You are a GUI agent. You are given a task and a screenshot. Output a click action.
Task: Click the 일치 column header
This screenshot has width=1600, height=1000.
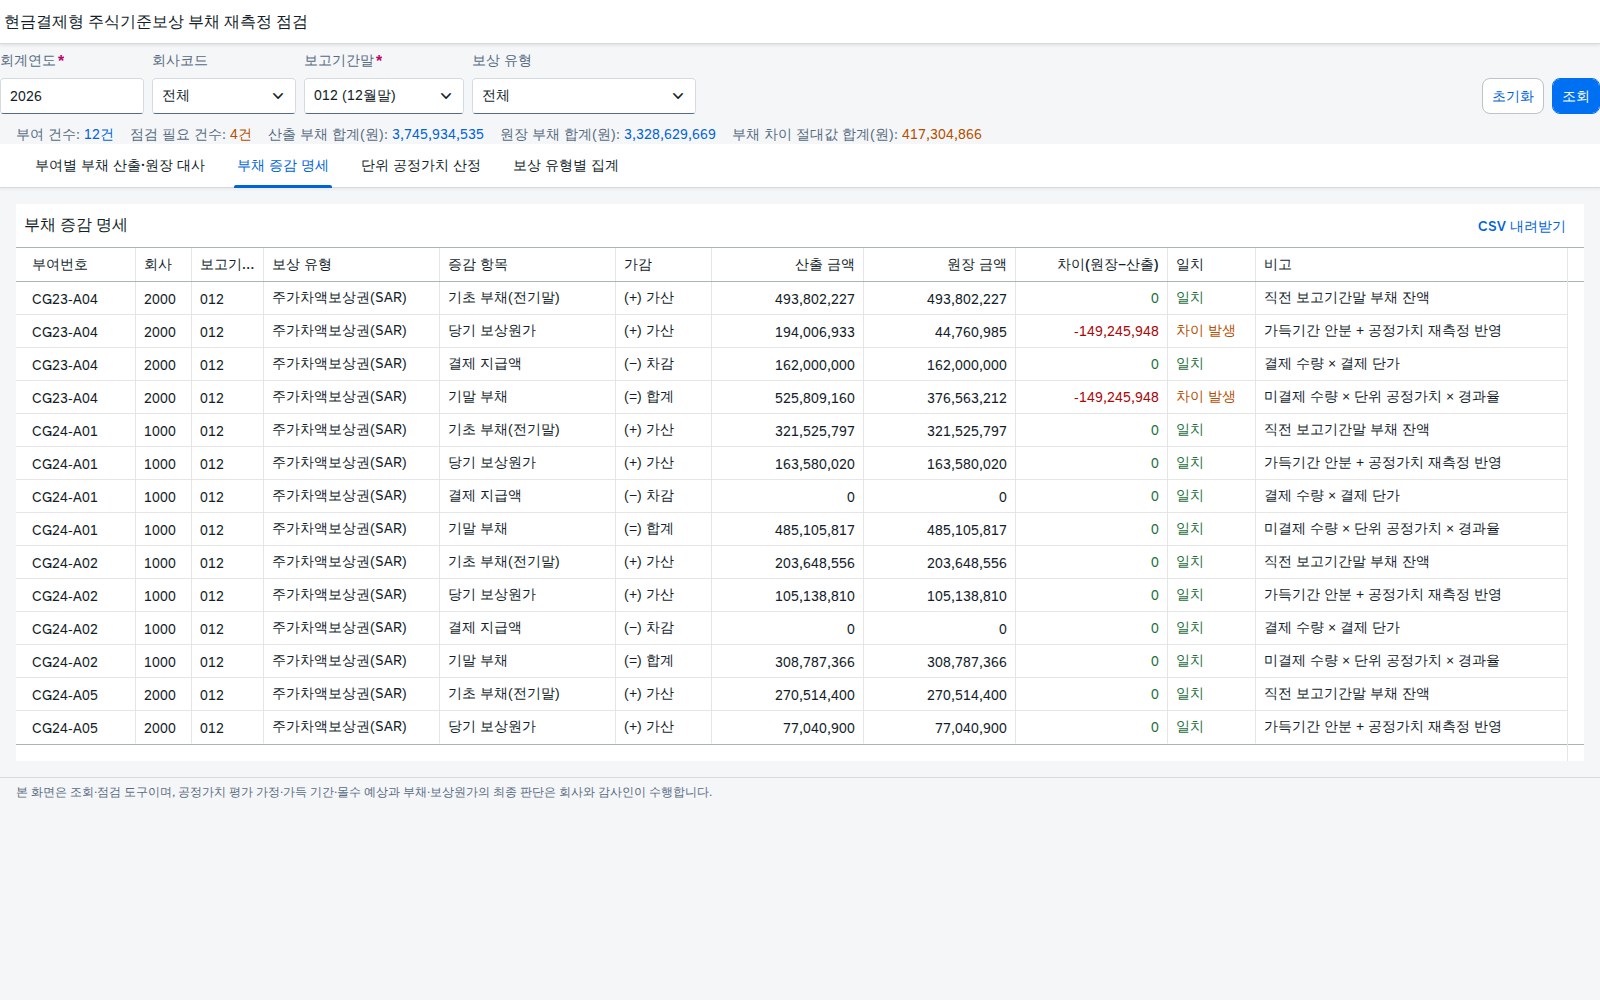coord(1212,265)
